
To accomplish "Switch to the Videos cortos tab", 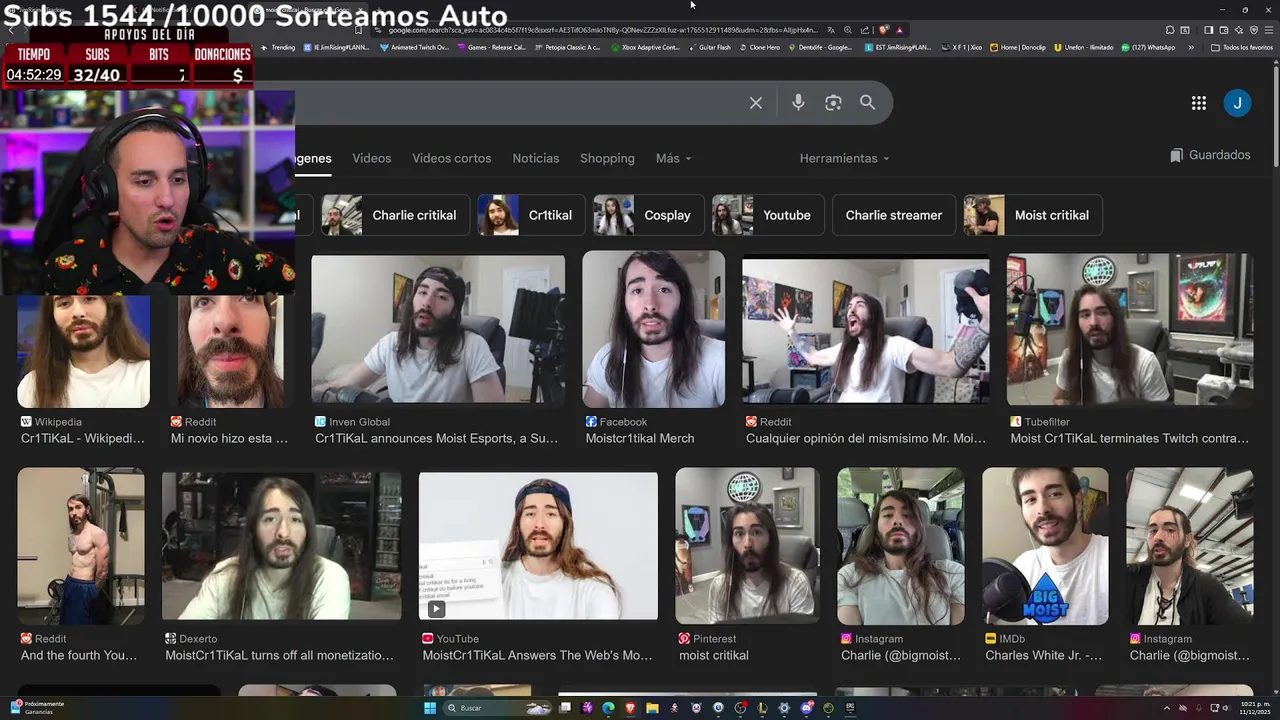I will pos(452,158).
